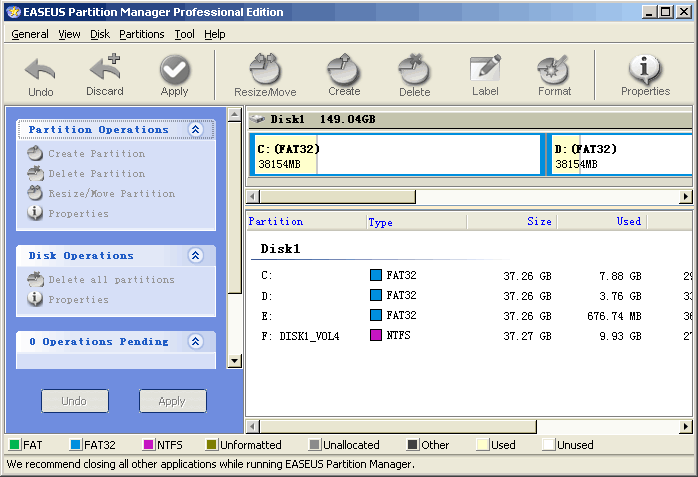Open the Disk menu

100,34
